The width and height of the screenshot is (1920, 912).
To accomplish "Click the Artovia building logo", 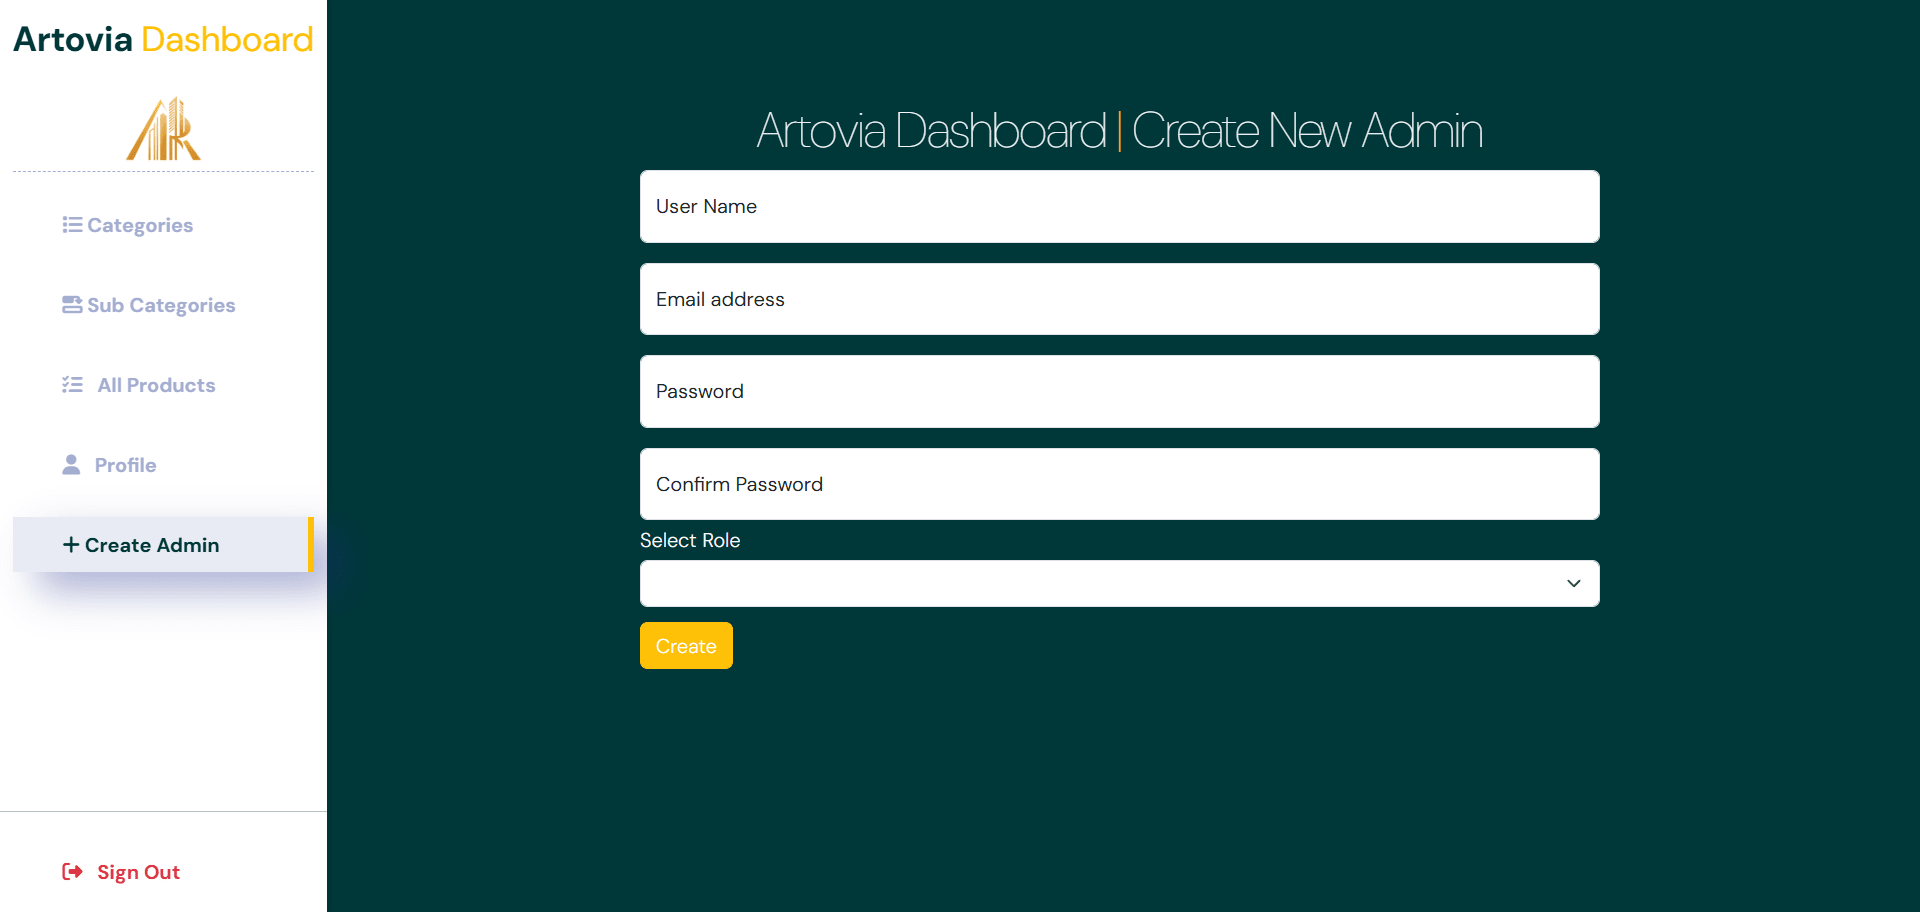I will point(163,129).
